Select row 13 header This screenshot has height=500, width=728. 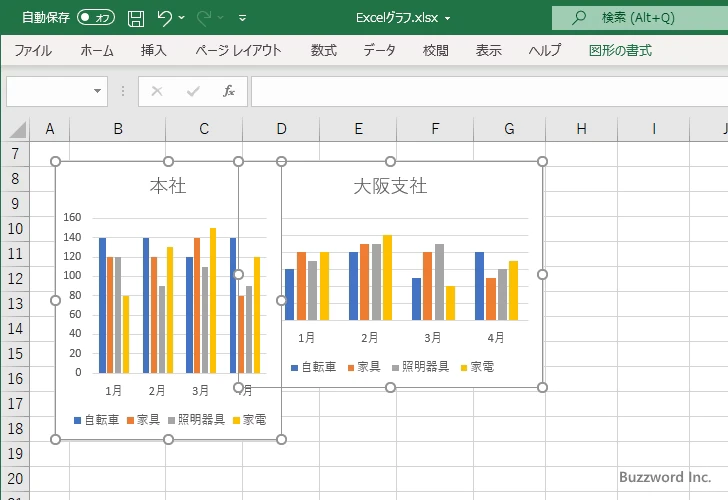(x=15, y=304)
